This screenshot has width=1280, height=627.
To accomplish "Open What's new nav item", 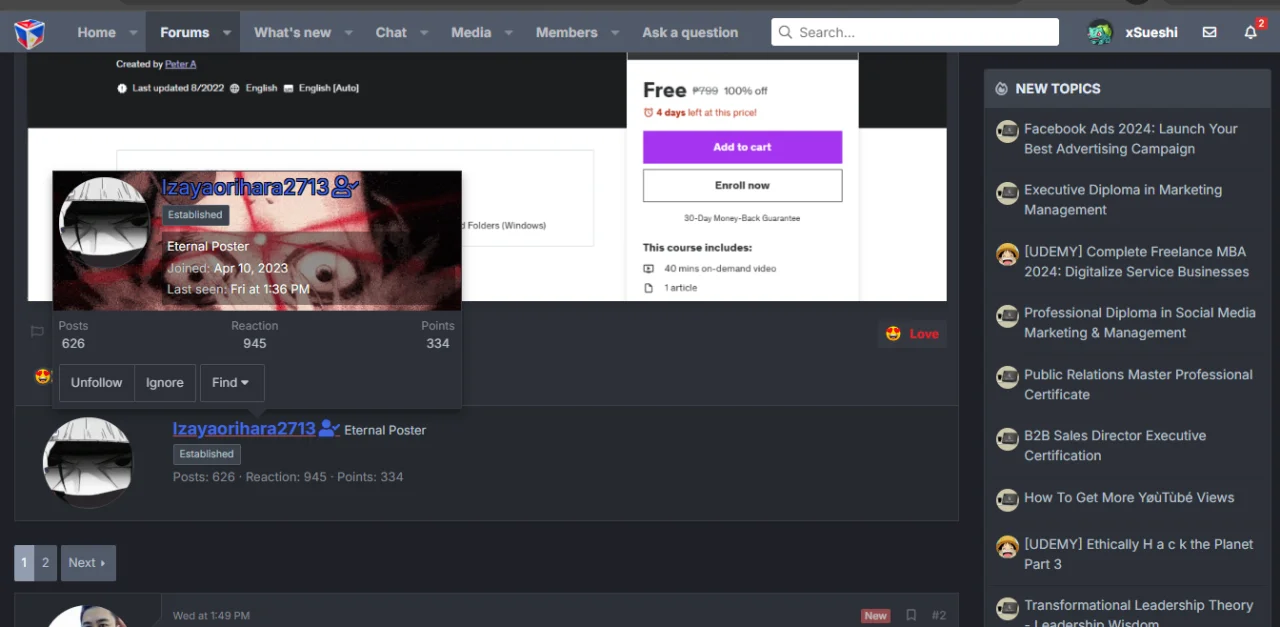I will click(x=292, y=32).
